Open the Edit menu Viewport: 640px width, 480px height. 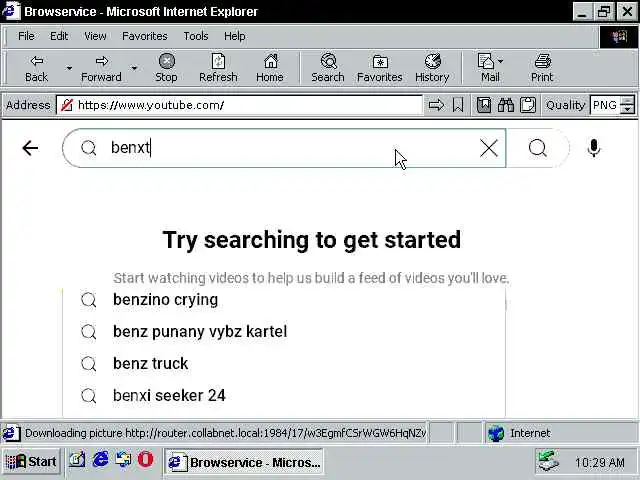(59, 36)
